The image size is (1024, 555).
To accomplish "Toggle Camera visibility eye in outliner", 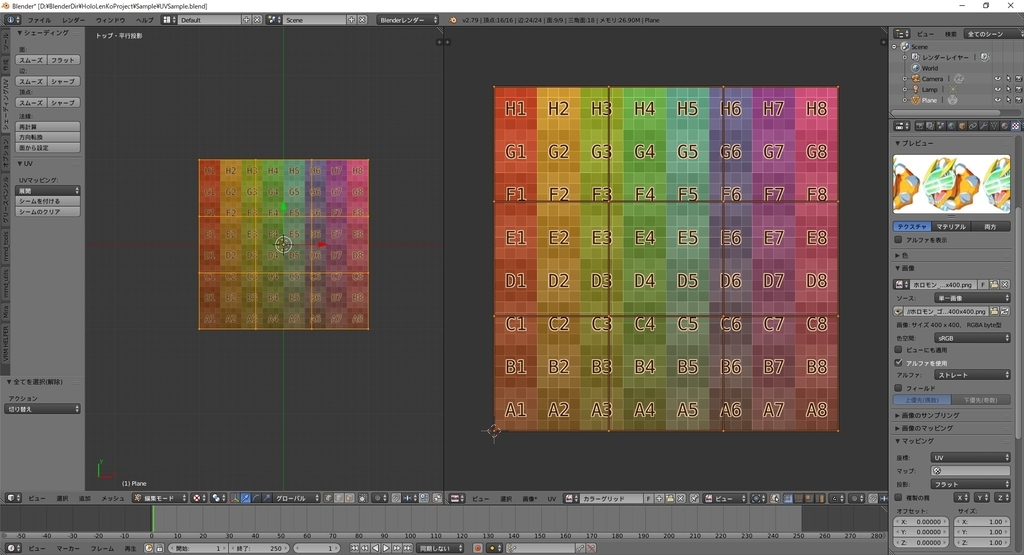I will tap(997, 79).
